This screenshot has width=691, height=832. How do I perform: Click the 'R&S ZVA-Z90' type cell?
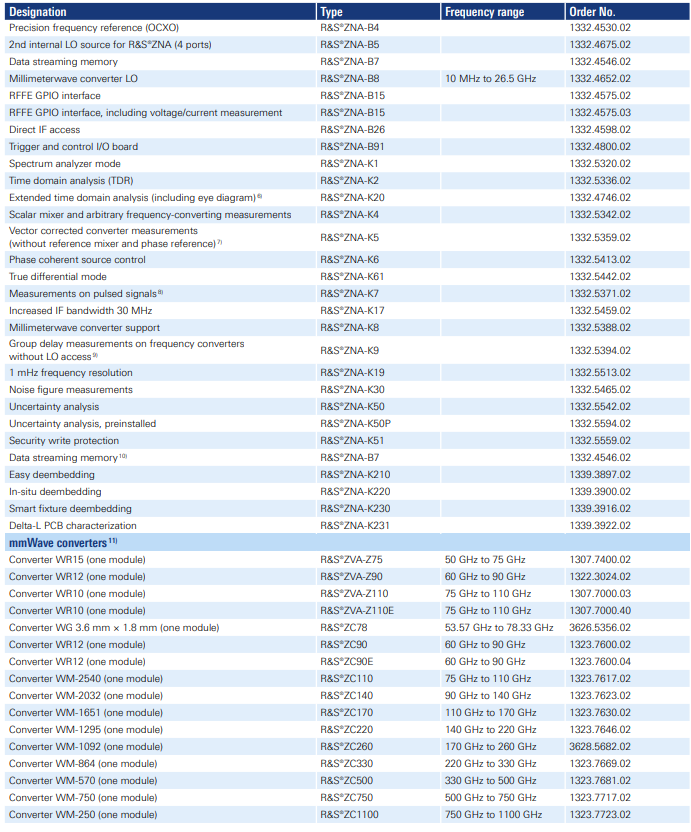351,576
